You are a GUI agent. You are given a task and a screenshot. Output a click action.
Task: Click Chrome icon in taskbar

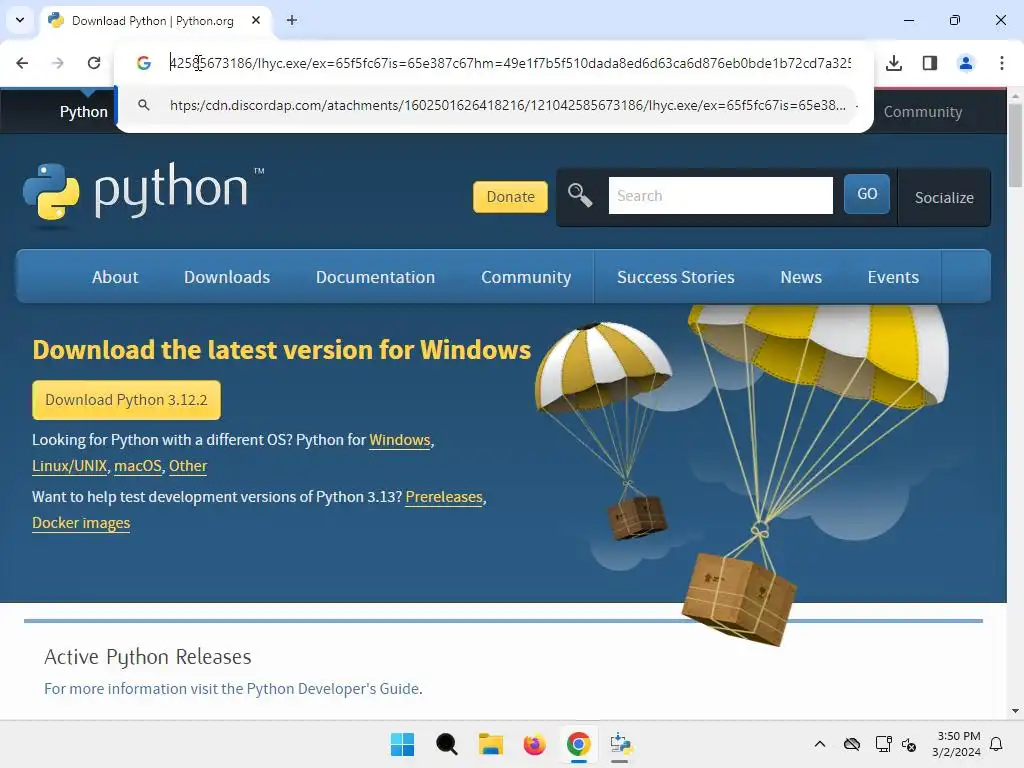[579, 744]
